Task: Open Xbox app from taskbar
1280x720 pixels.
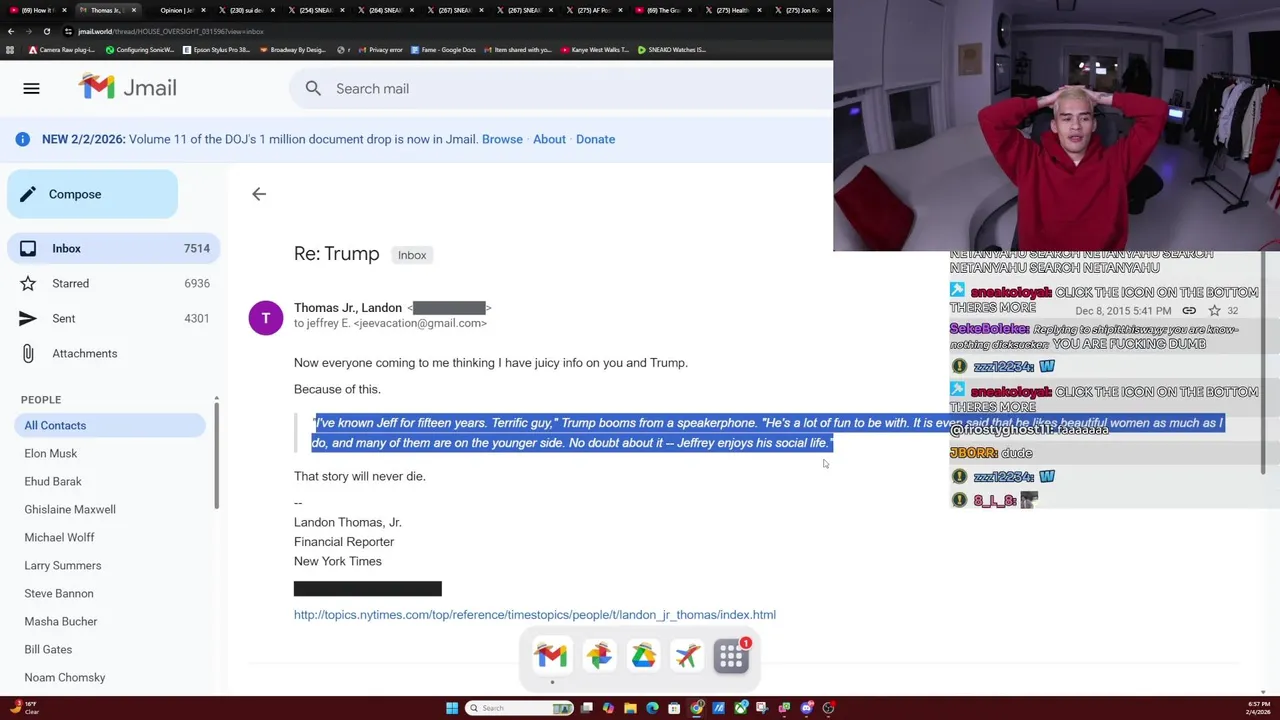Action: pyautogui.click(x=741, y=708)
